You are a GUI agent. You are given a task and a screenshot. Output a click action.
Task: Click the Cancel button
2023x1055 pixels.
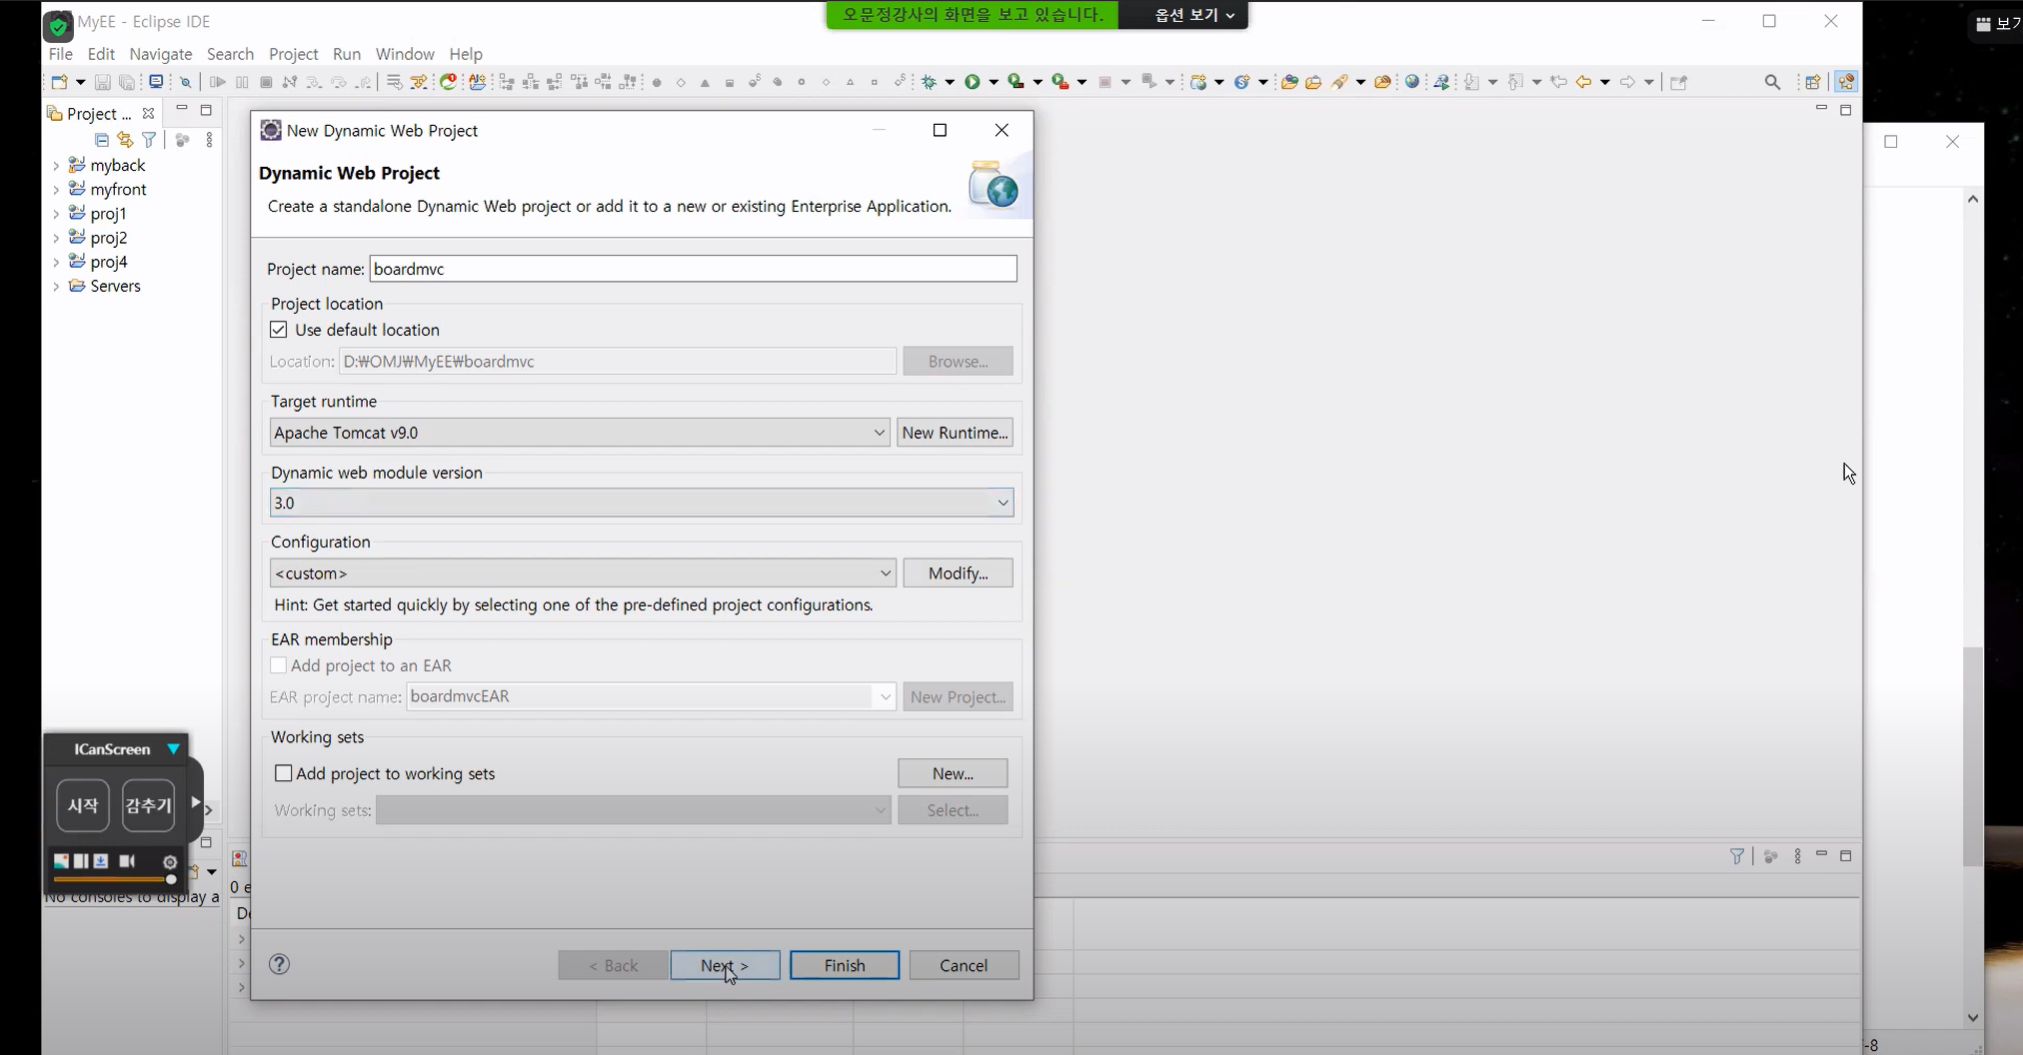[x=964, y=965]
